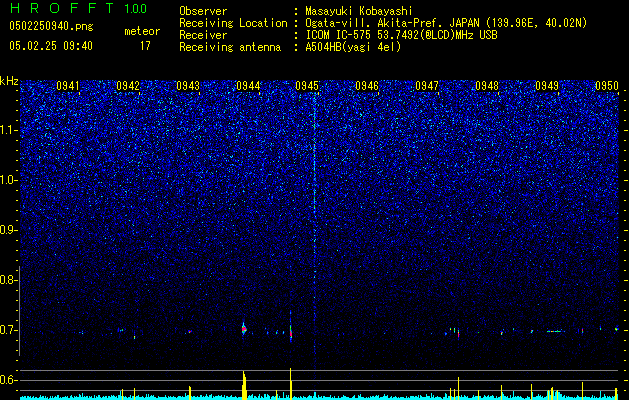Click time marker 0945
The height and width of the screenshot is (400, 629).
click(x=307, y=85)
